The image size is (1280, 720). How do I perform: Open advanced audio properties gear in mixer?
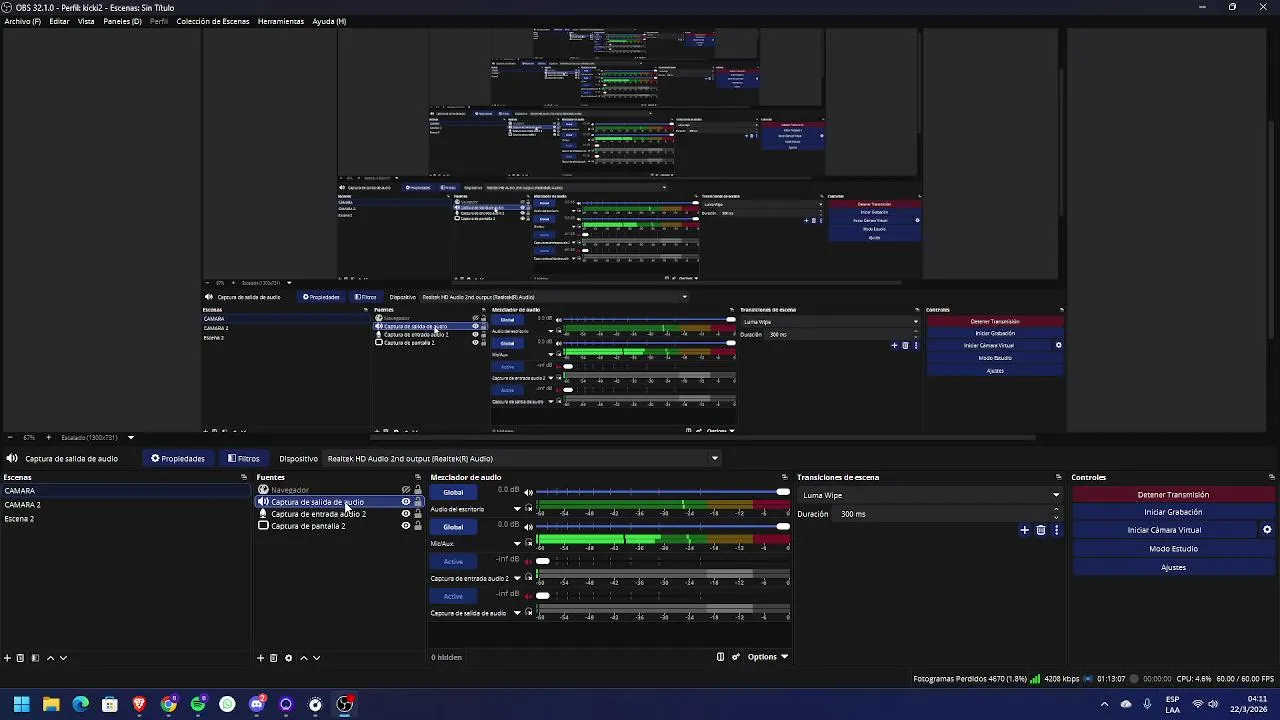tap(736, 657)
